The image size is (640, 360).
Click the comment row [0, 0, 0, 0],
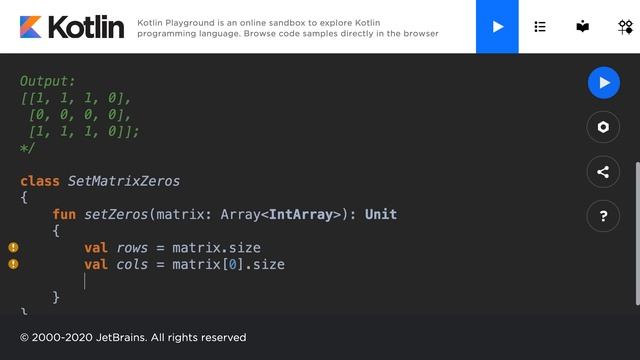(x=80, y=115)
